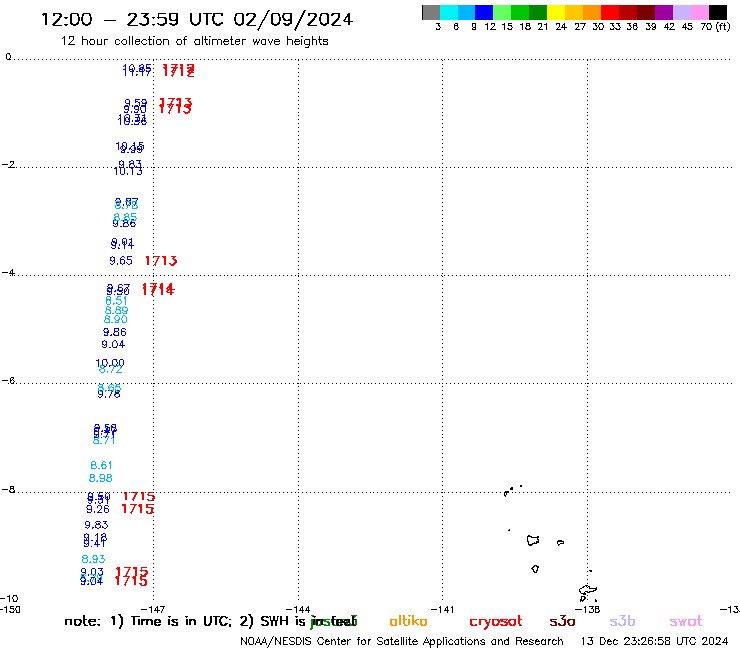740x650 pixels.
Task: Click the 's3a' satellite label
Action: pyautogui.click(x=562, y=622)
